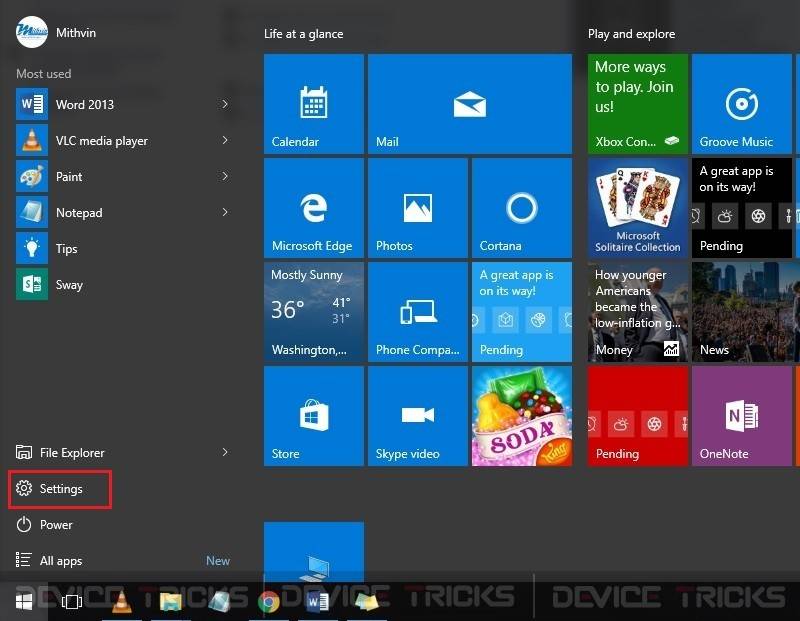The image size is (800, 621).
Task: Open Google Chrome from the taskbar
Action: pos(268,601)
